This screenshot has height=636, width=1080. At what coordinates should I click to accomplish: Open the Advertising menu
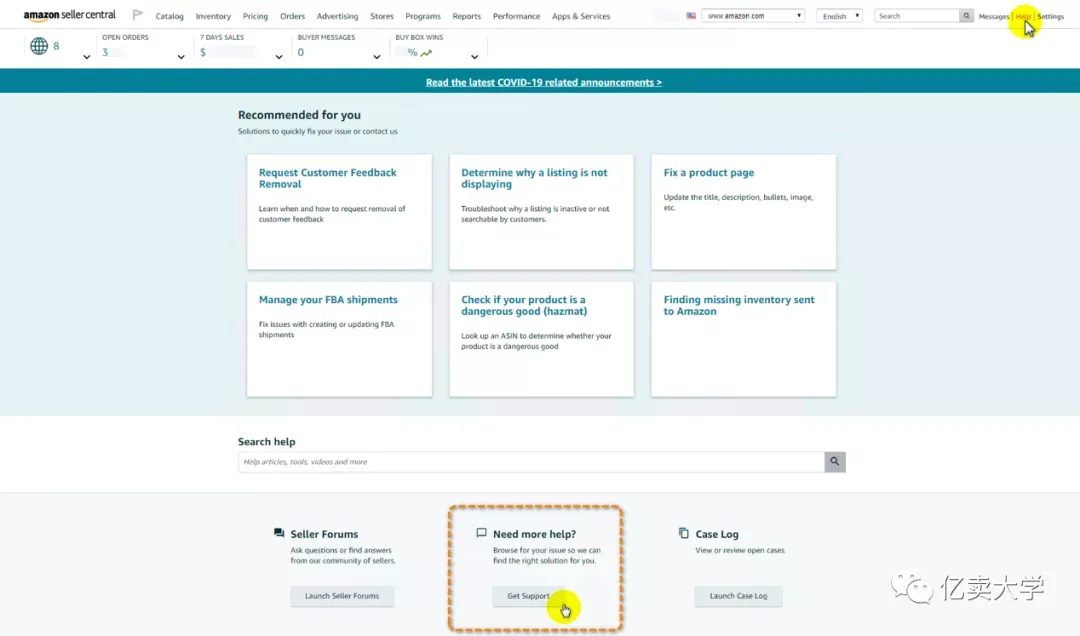pos(338,16)
